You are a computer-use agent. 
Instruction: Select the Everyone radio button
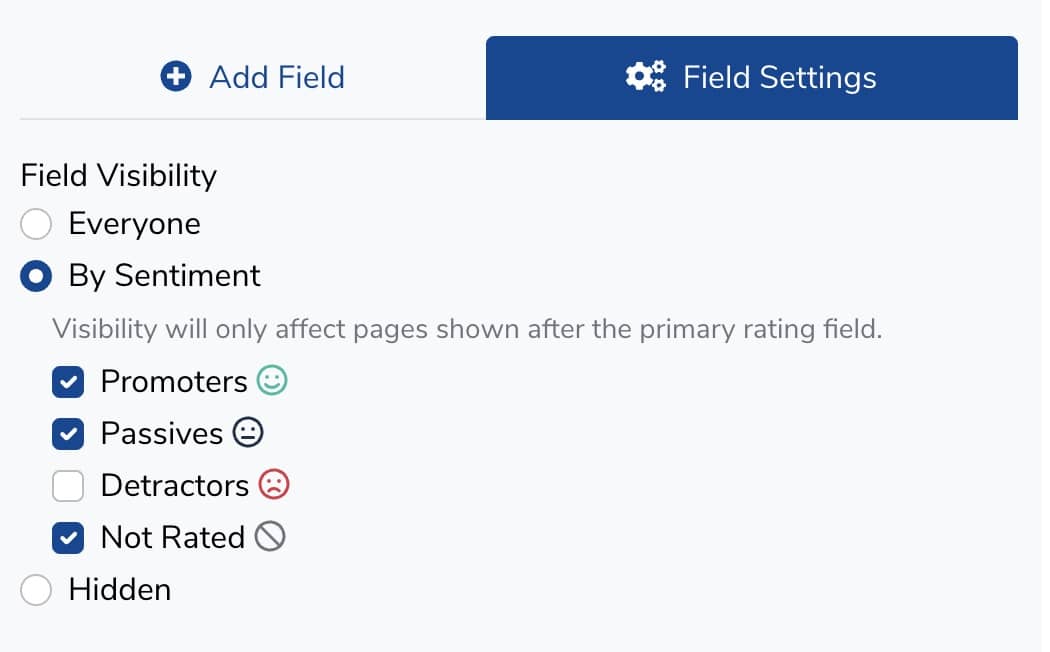pyautogui.click(x=36, y=224)
